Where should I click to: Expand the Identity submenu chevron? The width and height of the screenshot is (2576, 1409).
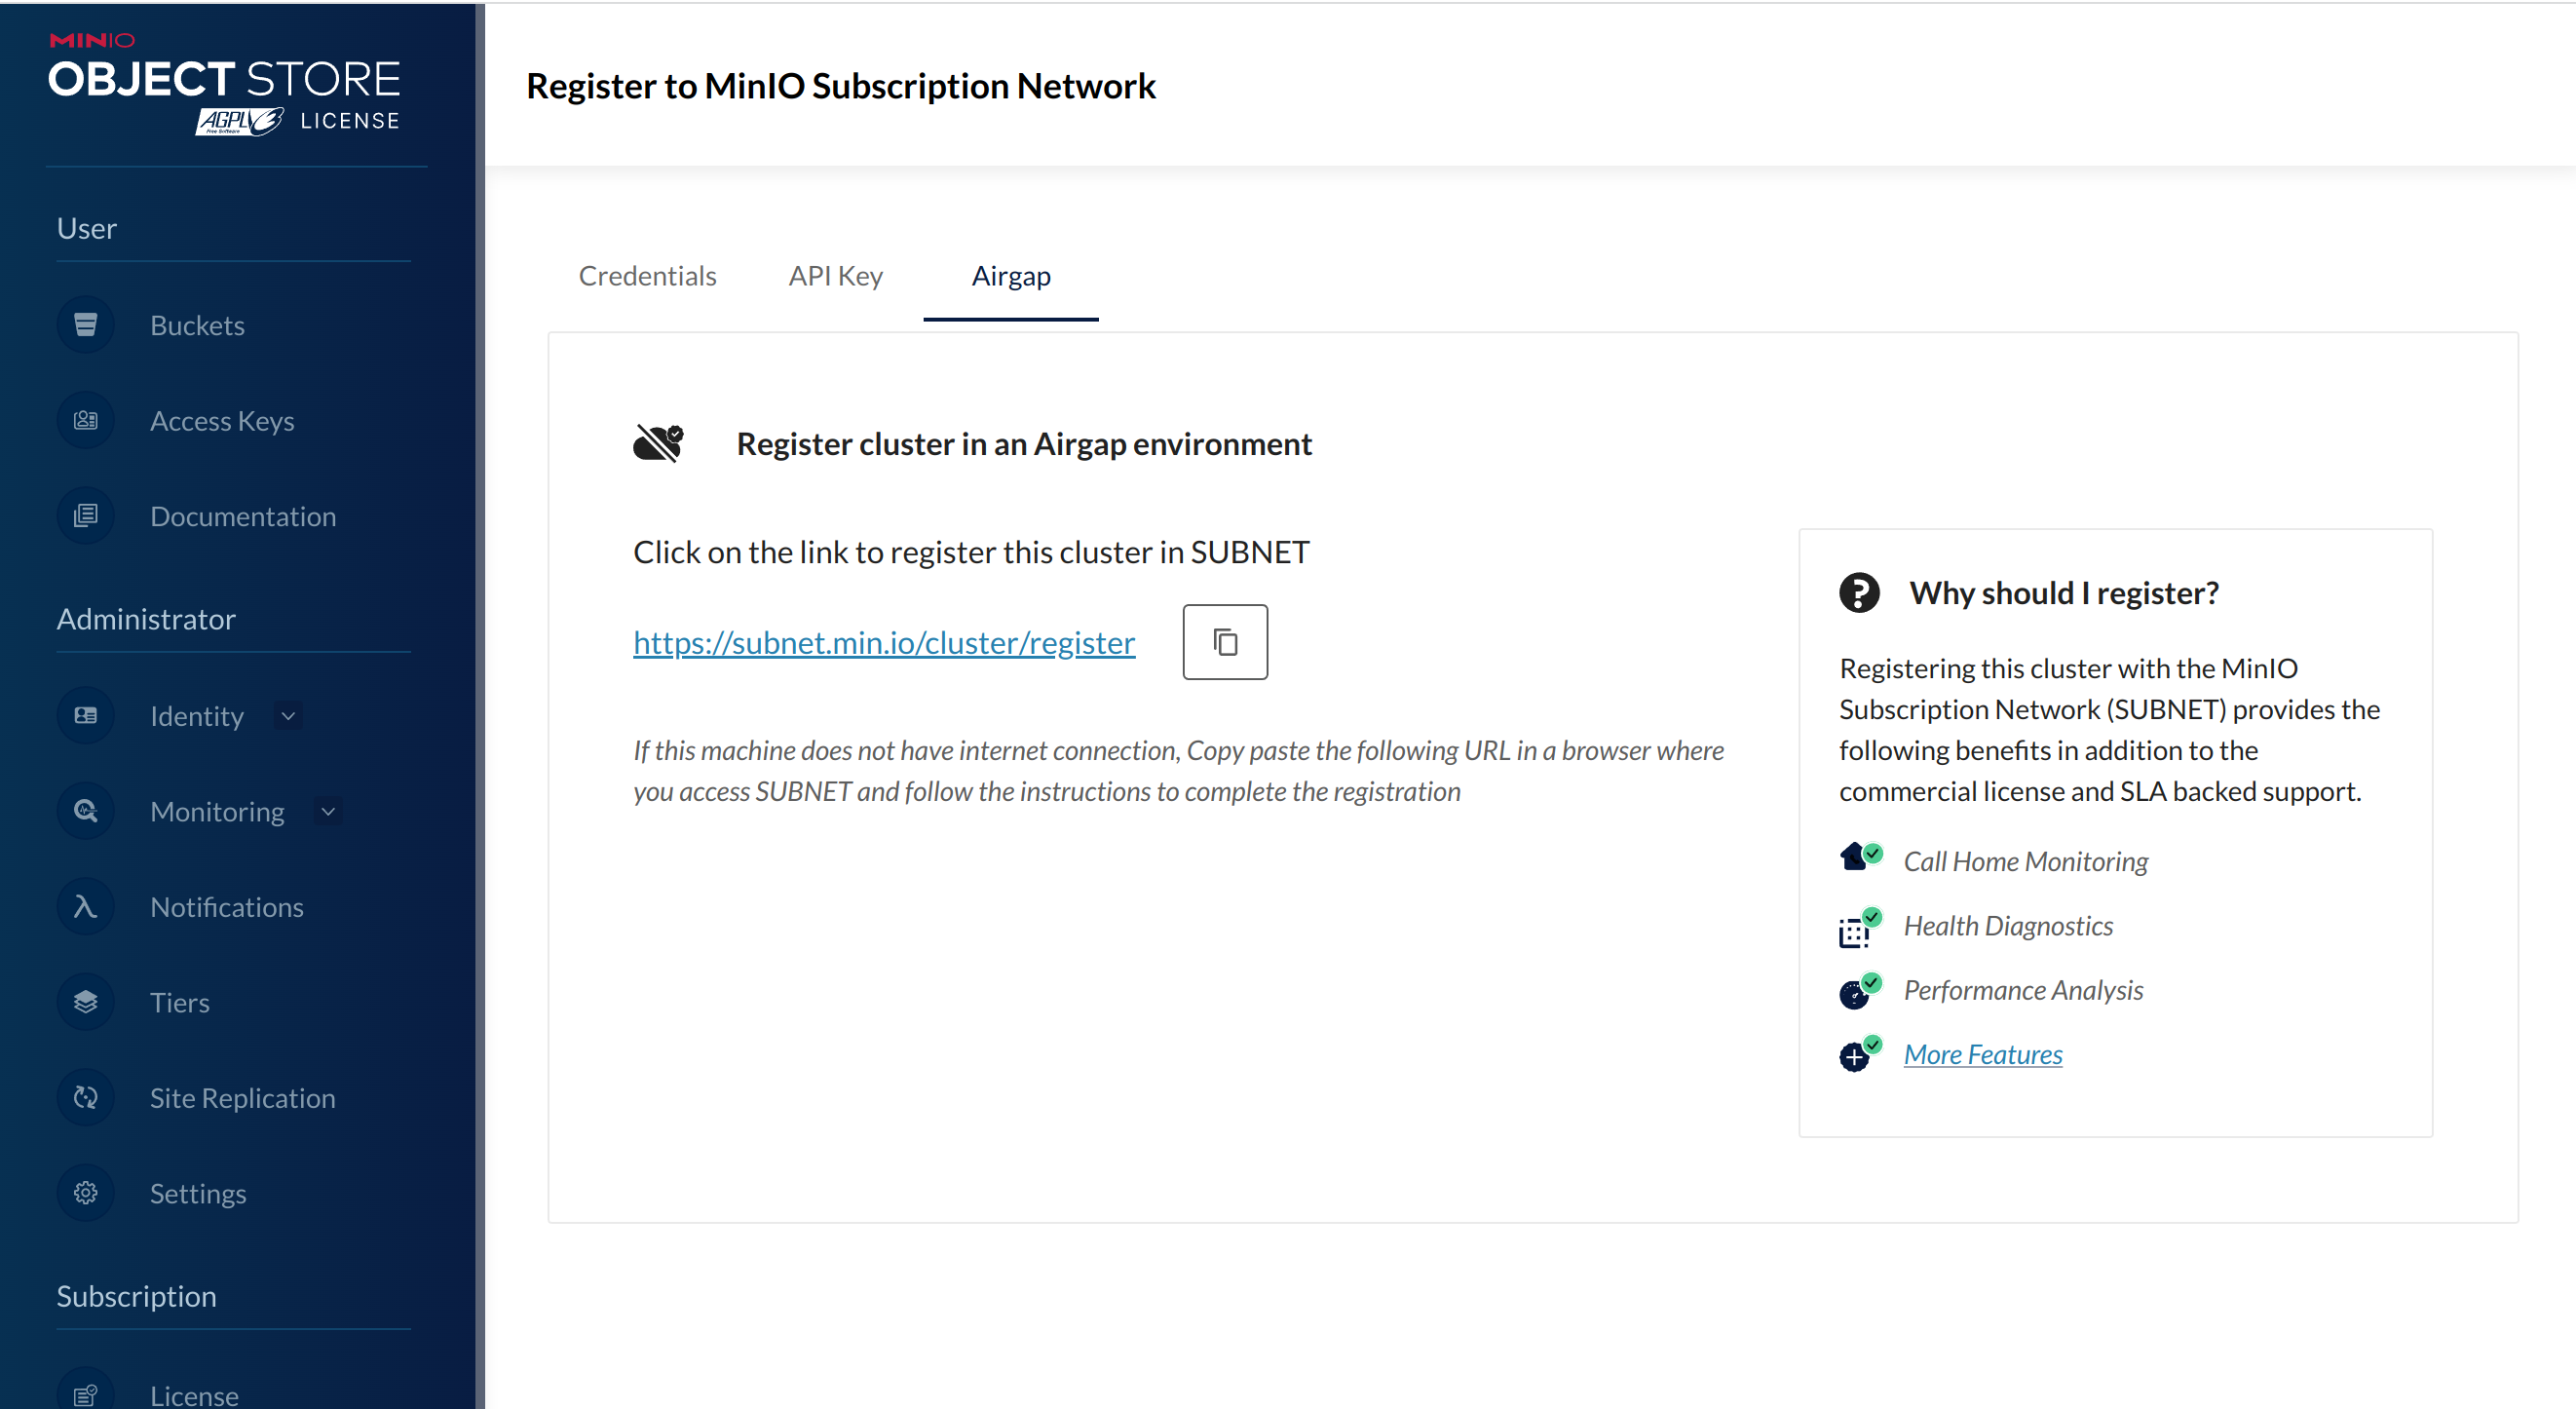click(x=288, y=715)
